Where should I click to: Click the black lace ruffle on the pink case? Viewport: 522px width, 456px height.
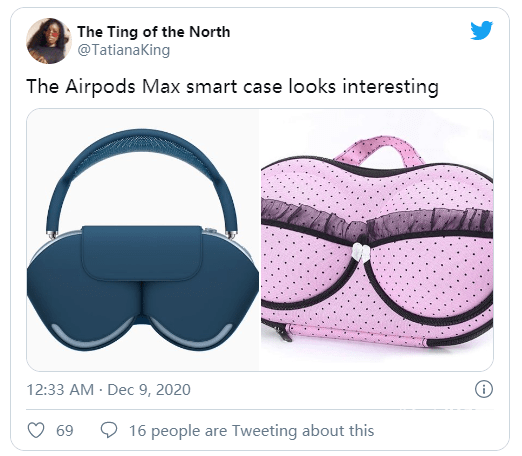tap(377, 220)
